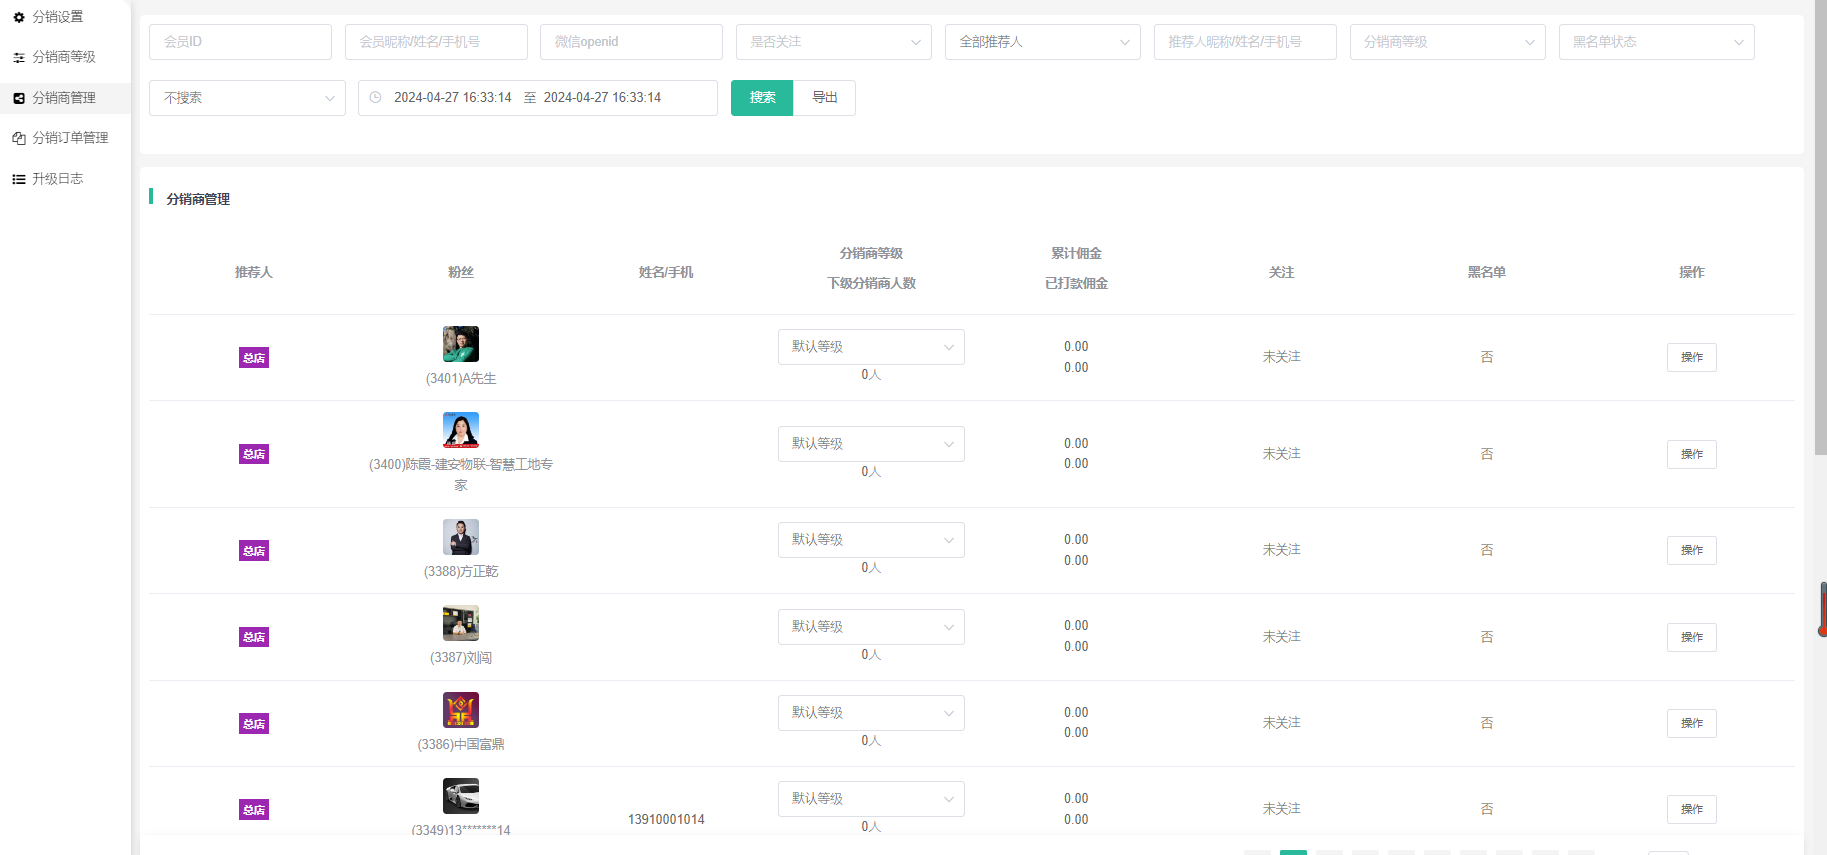Click the avatar of (3401)A先生
1827x855 pixels.
click(461, 344)
